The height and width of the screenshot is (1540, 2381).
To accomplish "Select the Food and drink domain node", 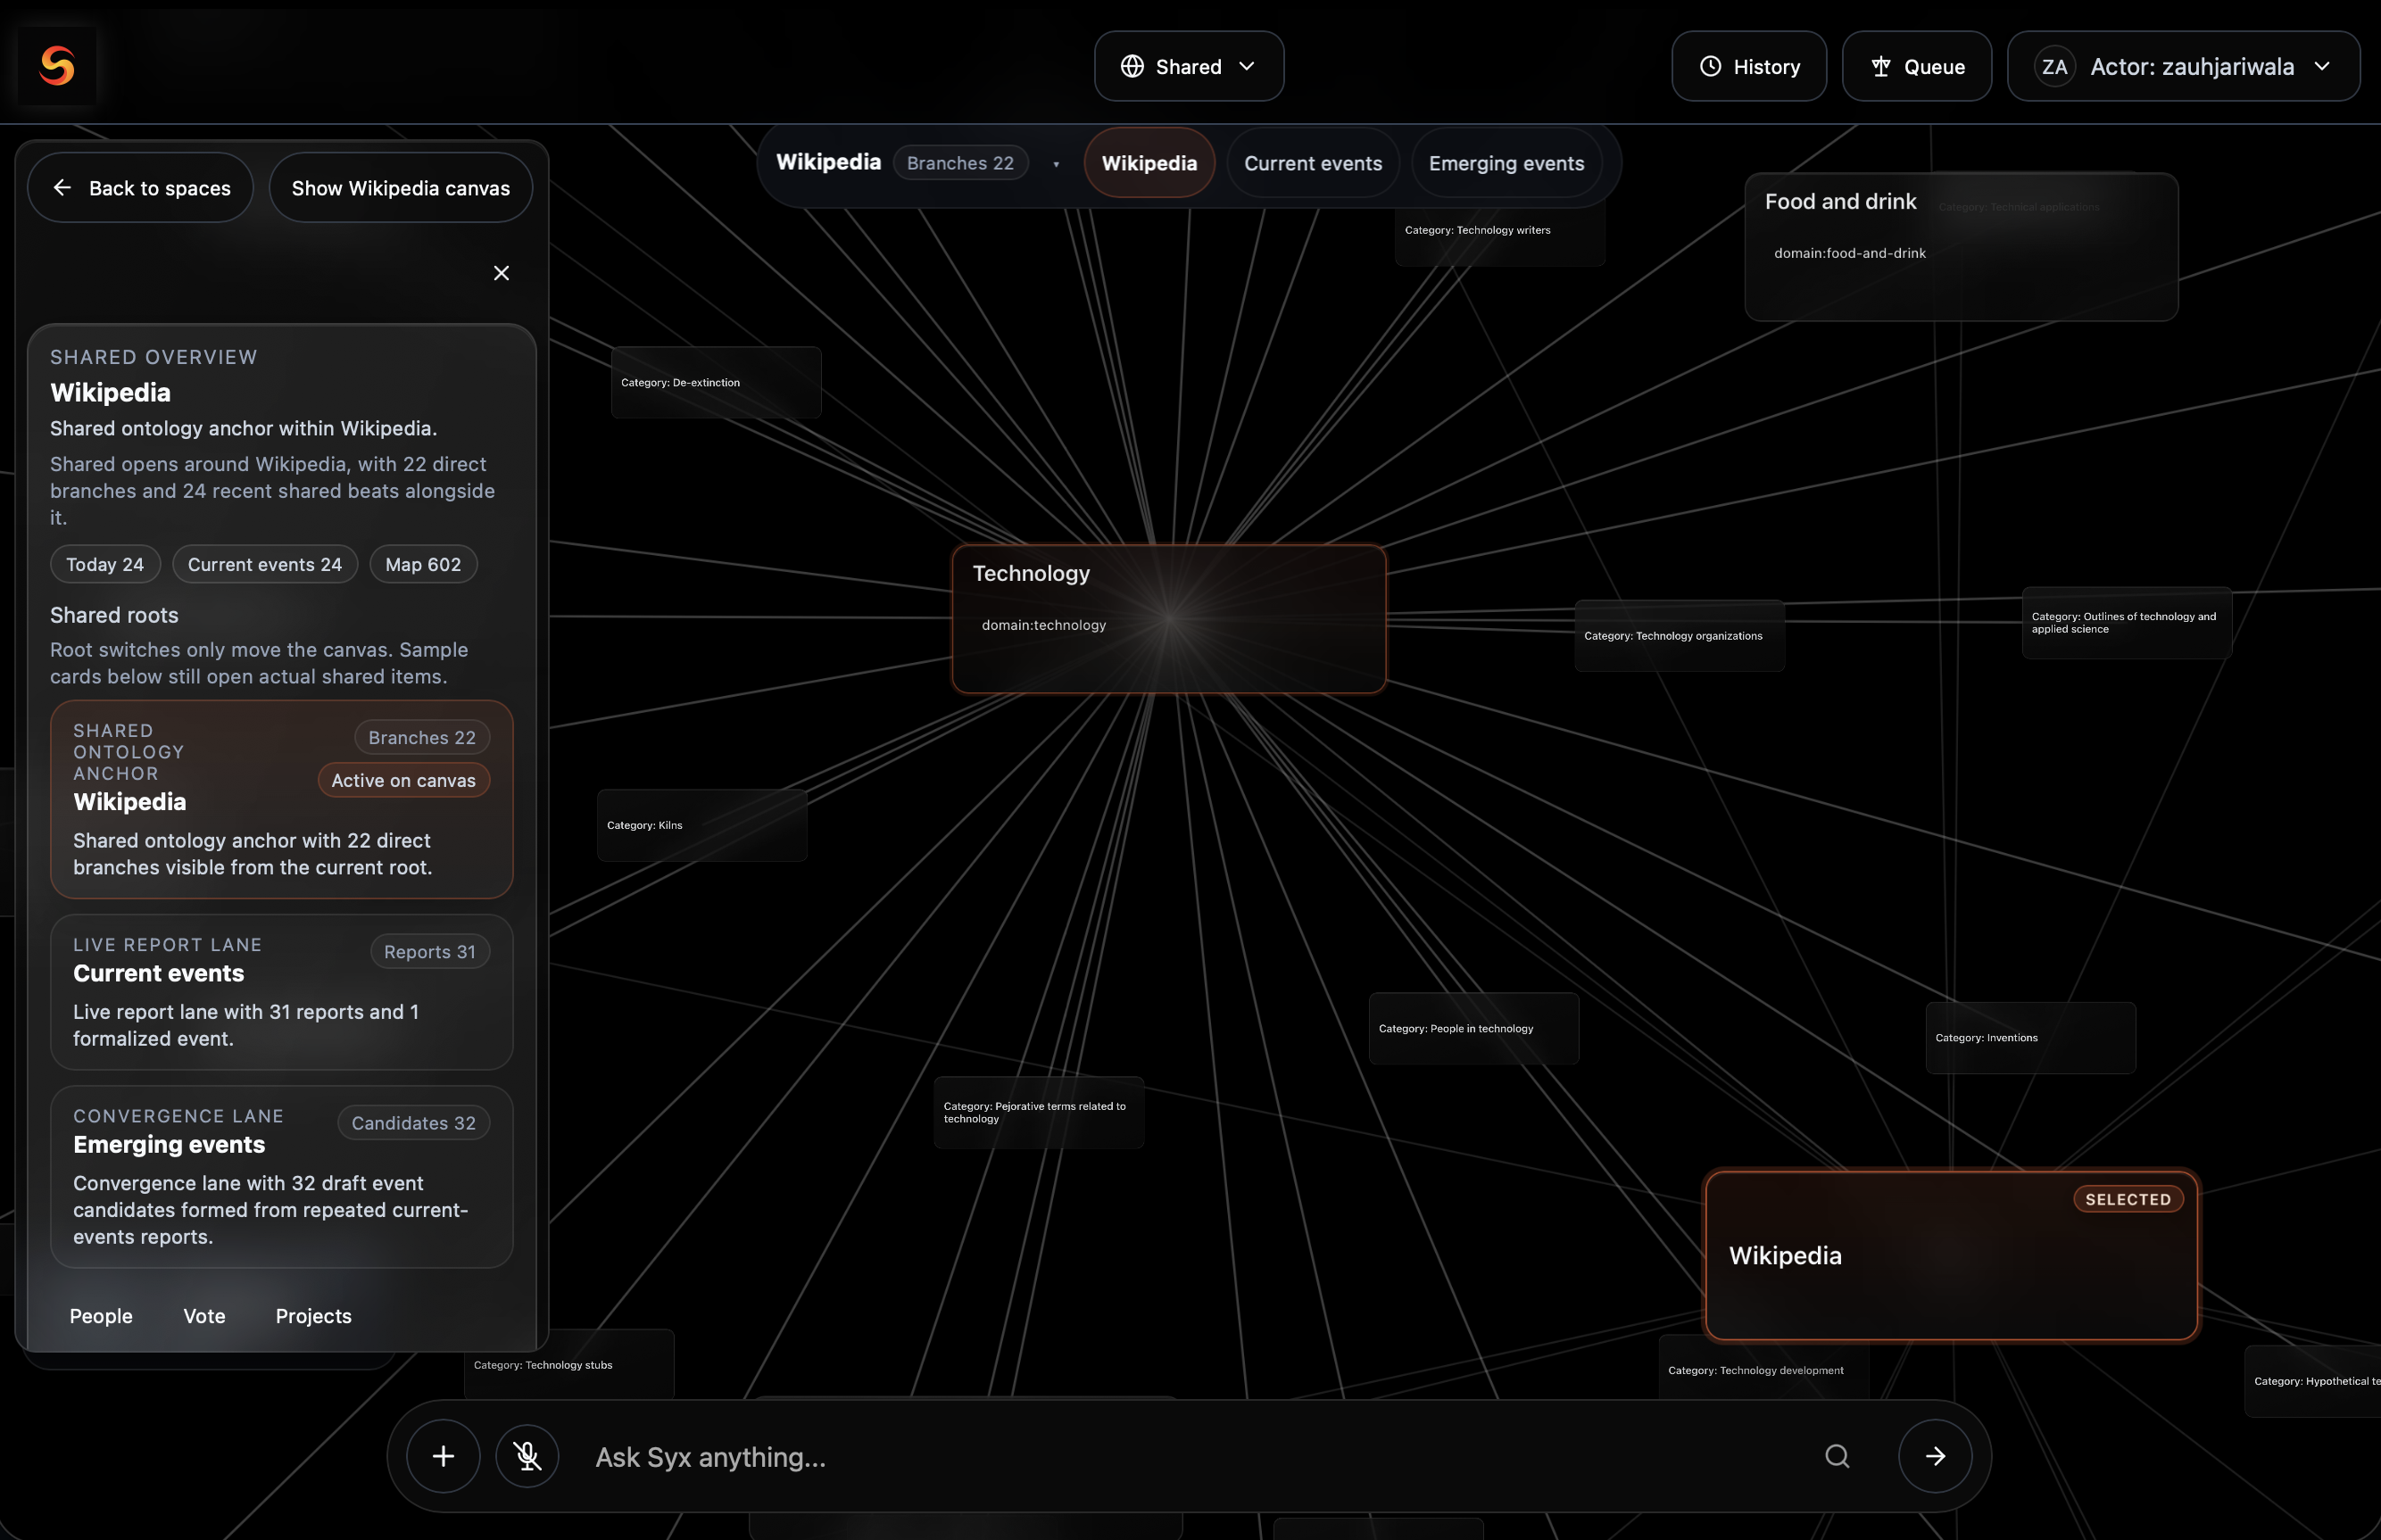I will [x=1961, y=247].
